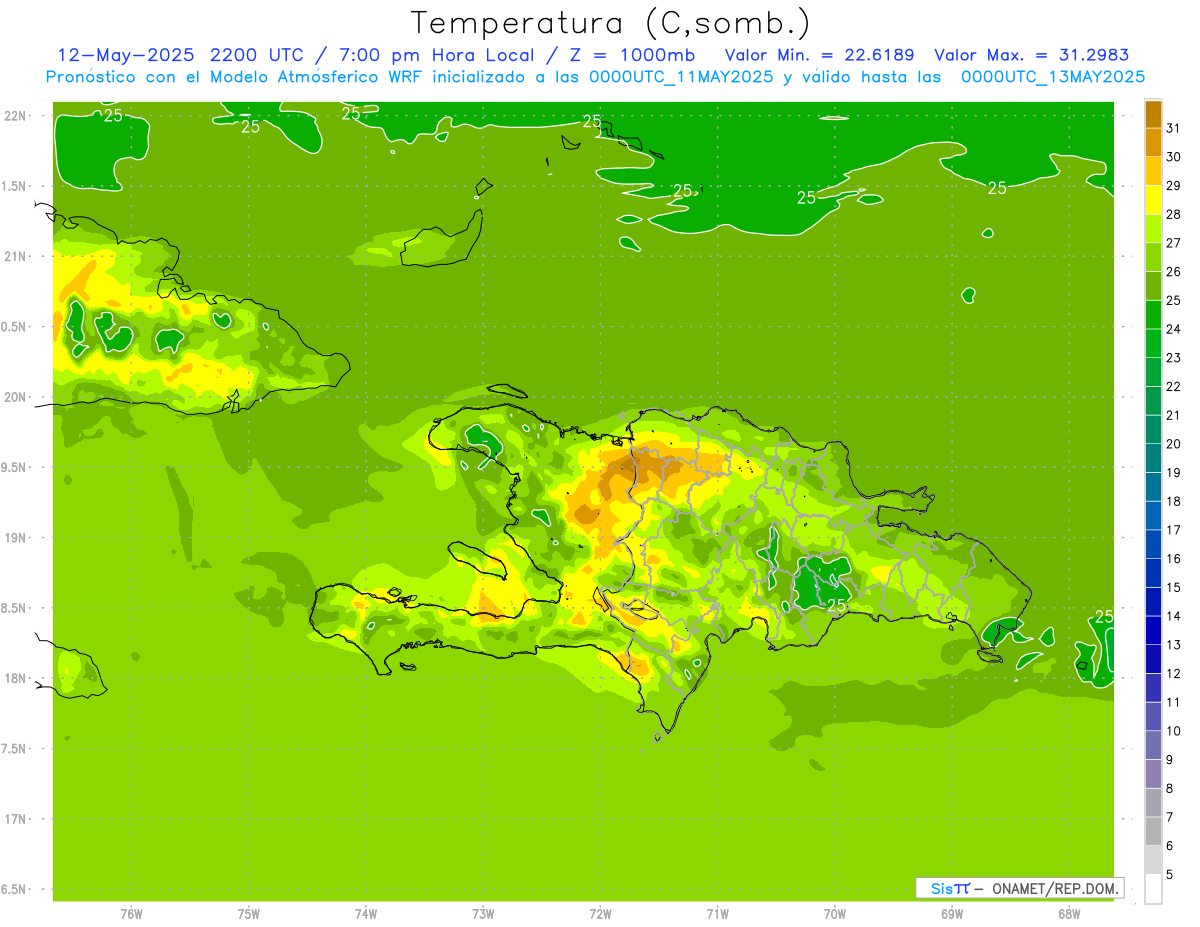Click the dark blue legend swatch between 13 and 14
The height and width of the screenshot is (927, 1200).
[1153, 630]
